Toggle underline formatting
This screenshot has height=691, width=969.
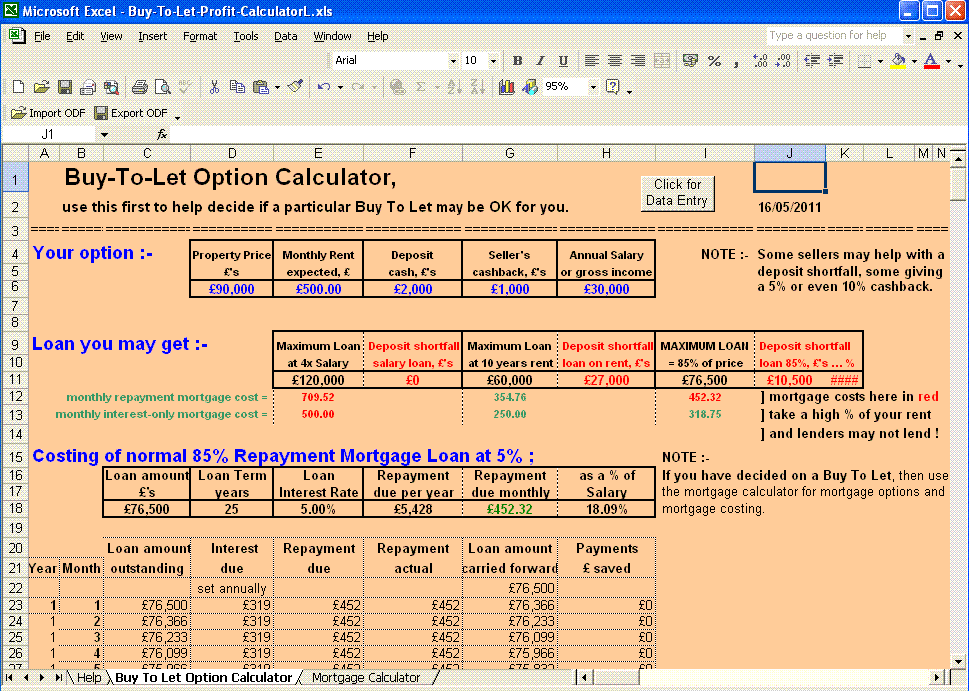563,61
